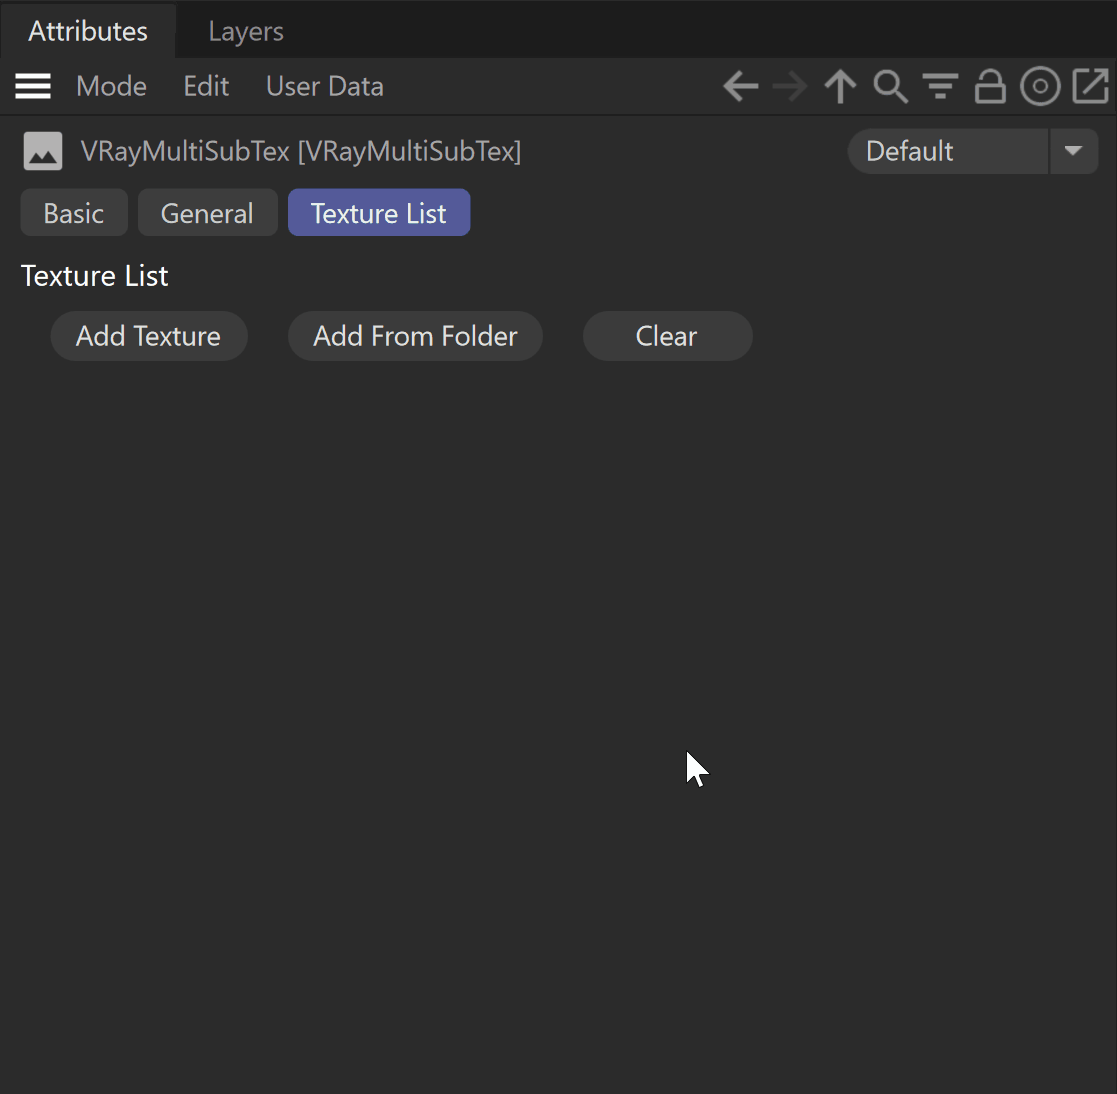Select the Basic tab

[74, 213]
